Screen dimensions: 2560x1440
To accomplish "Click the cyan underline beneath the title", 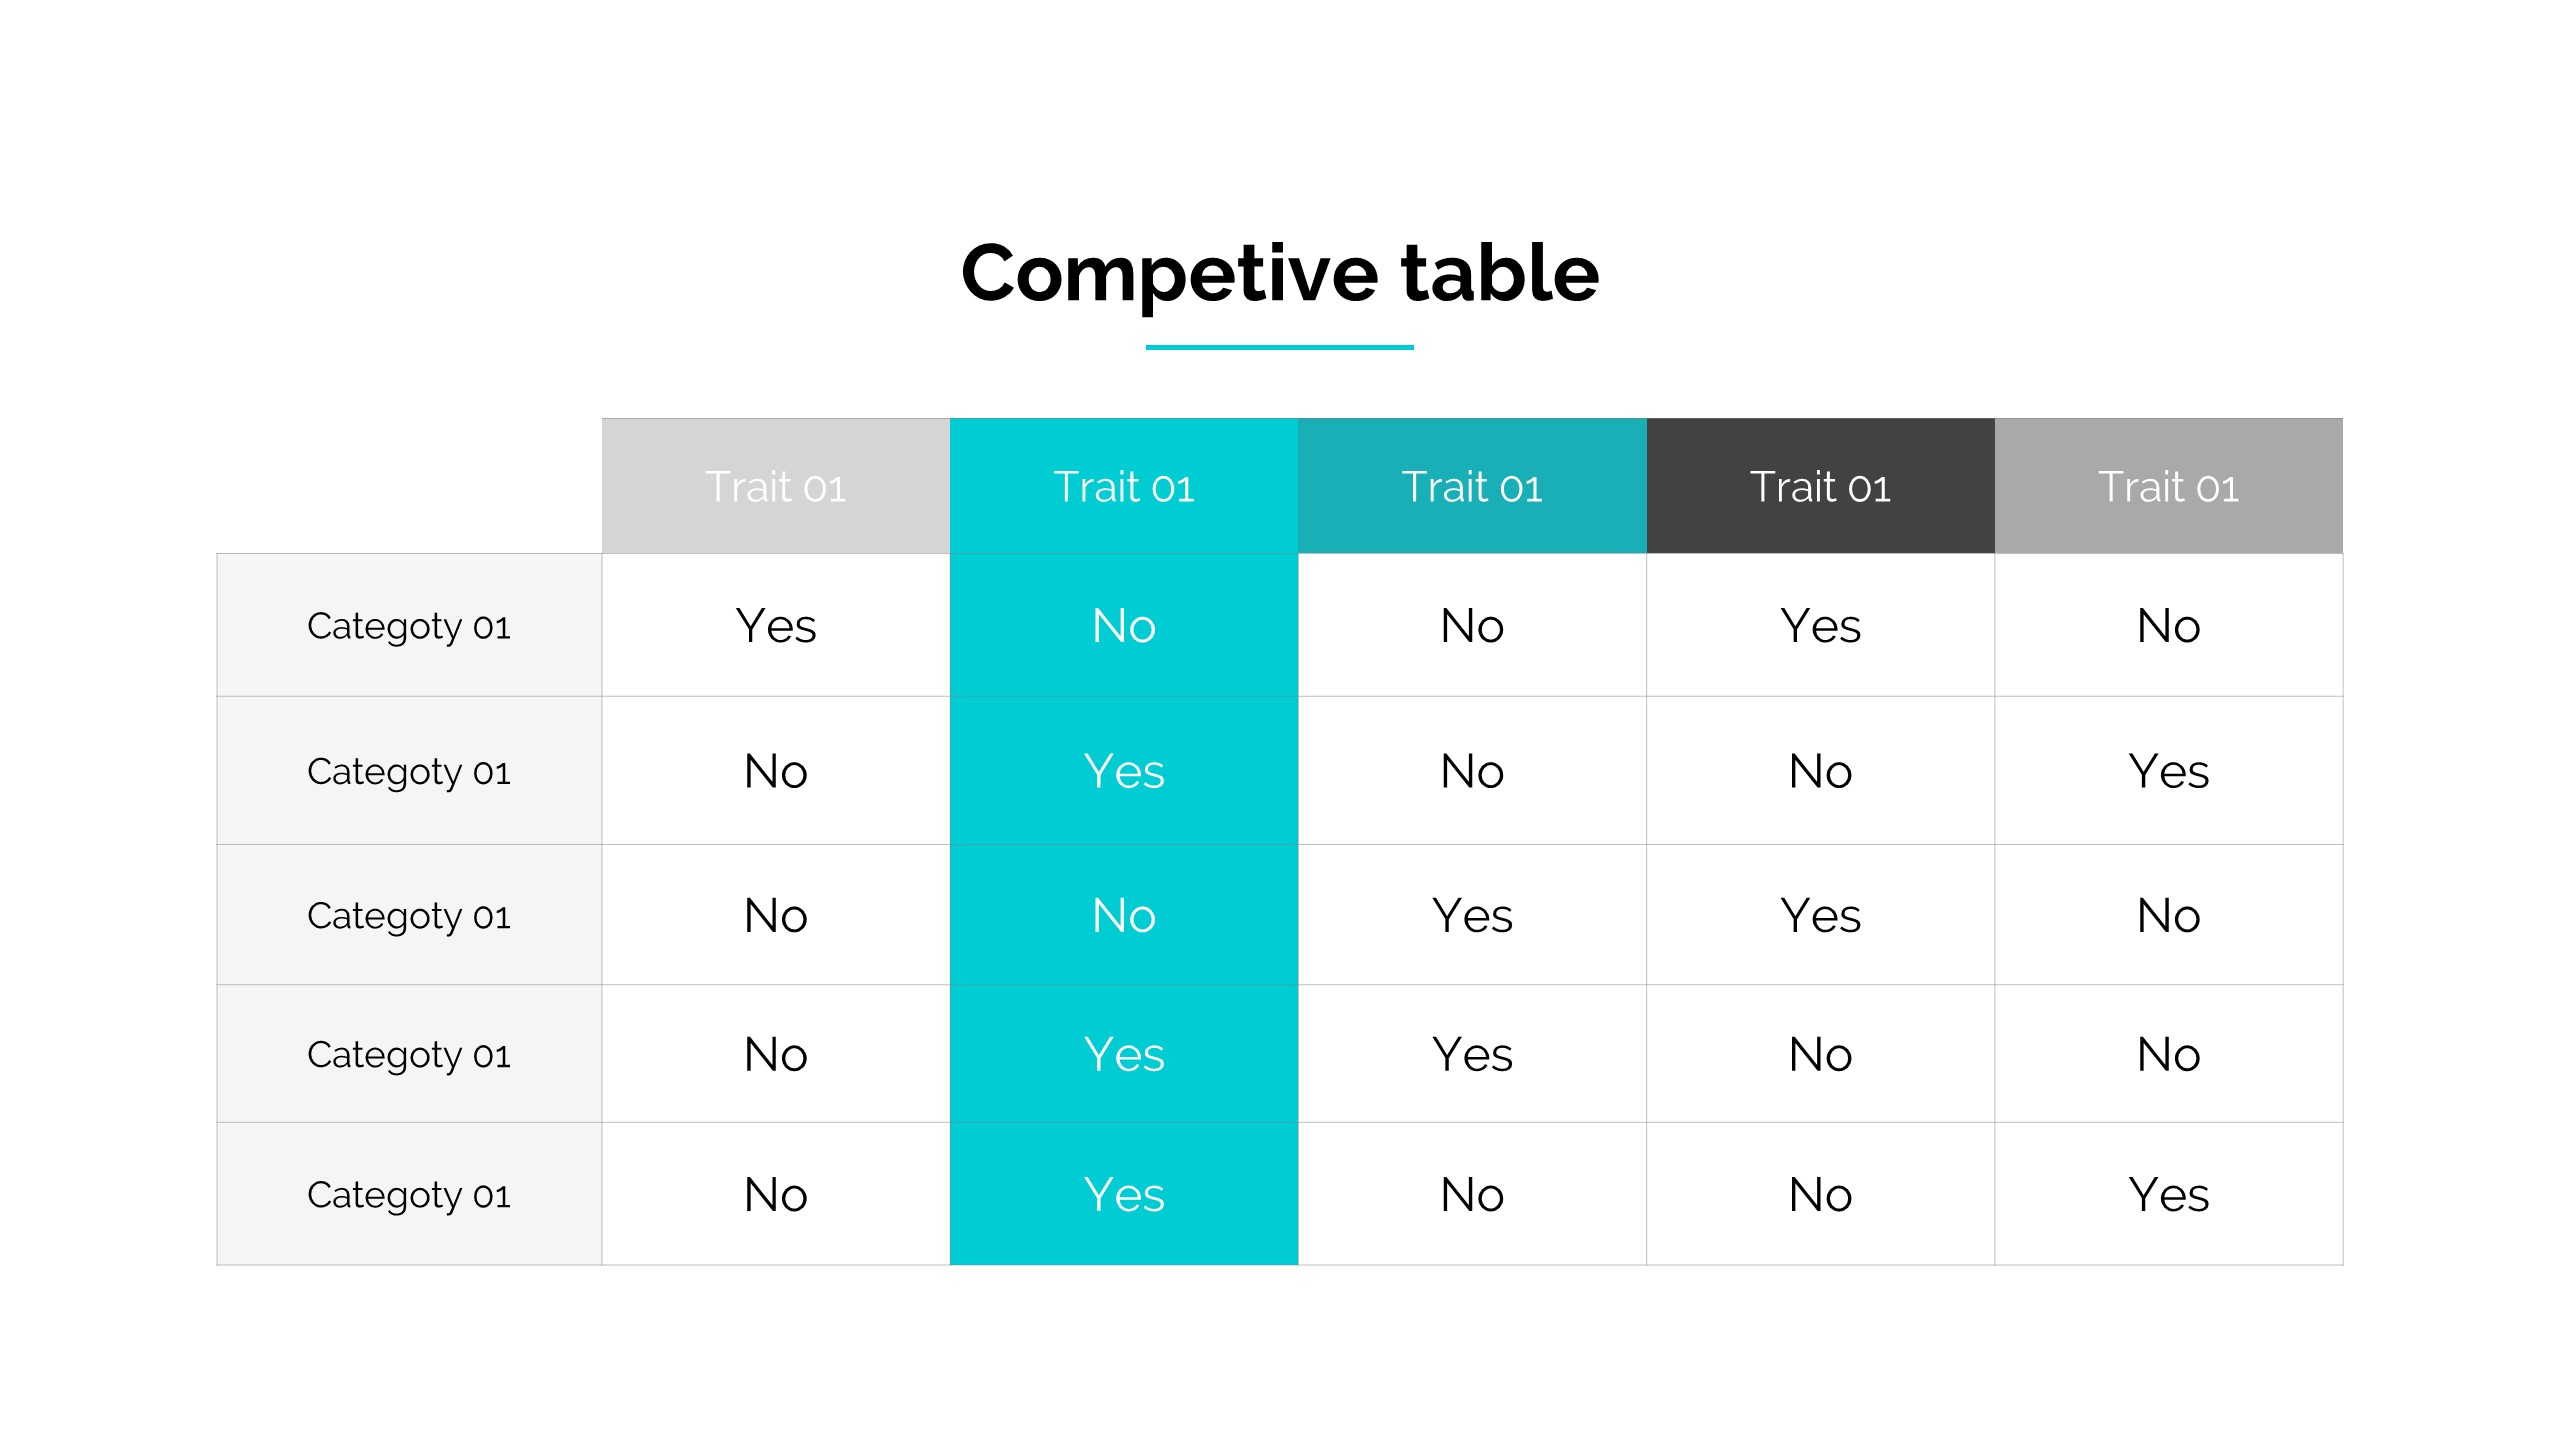I will coord(1279,347).
